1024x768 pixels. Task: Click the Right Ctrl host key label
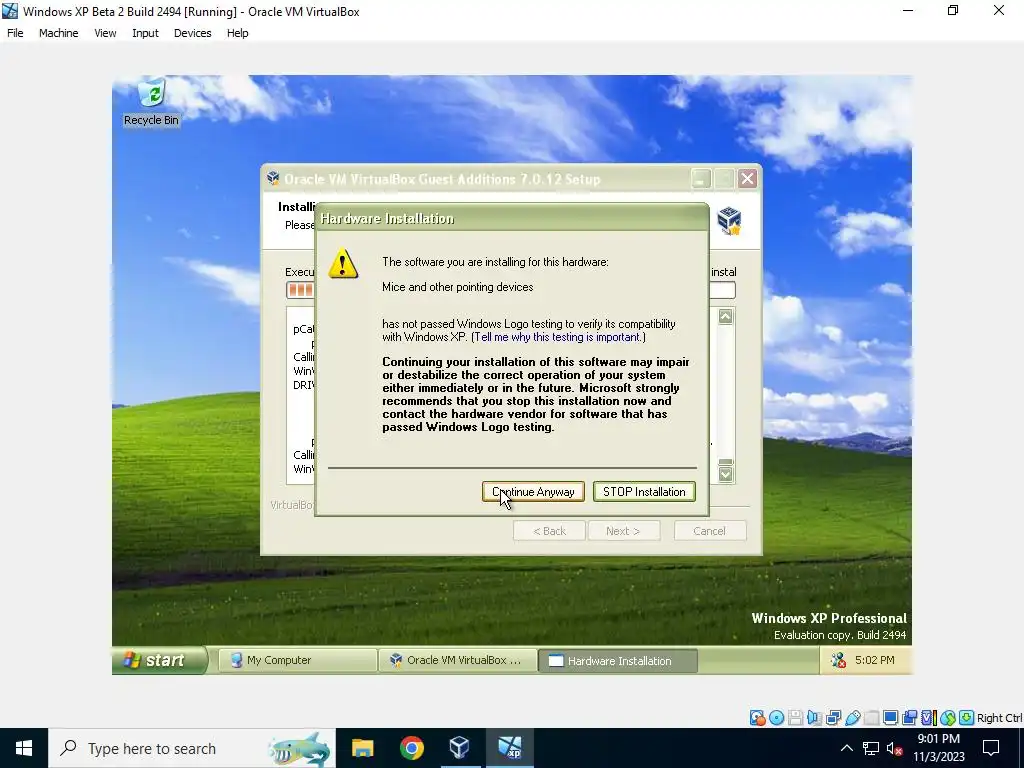[999, 718]
